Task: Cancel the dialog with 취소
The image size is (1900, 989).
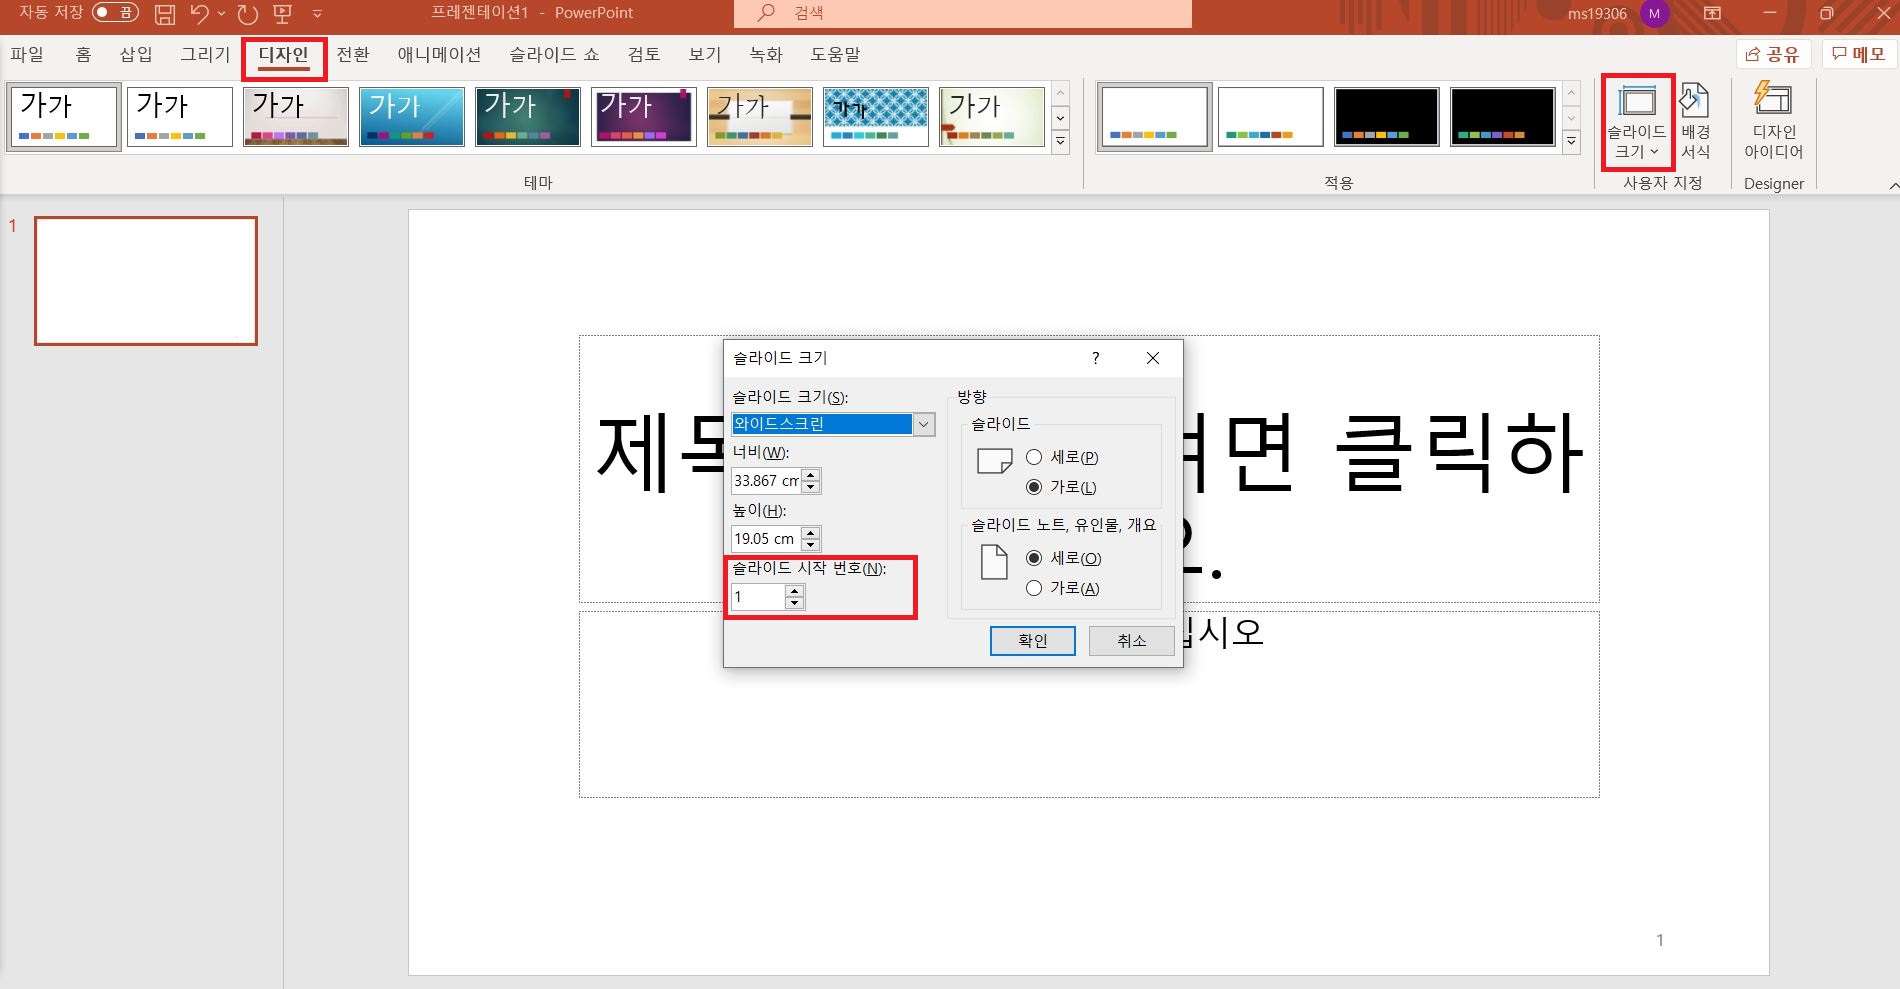Action: pos(1130,640)
